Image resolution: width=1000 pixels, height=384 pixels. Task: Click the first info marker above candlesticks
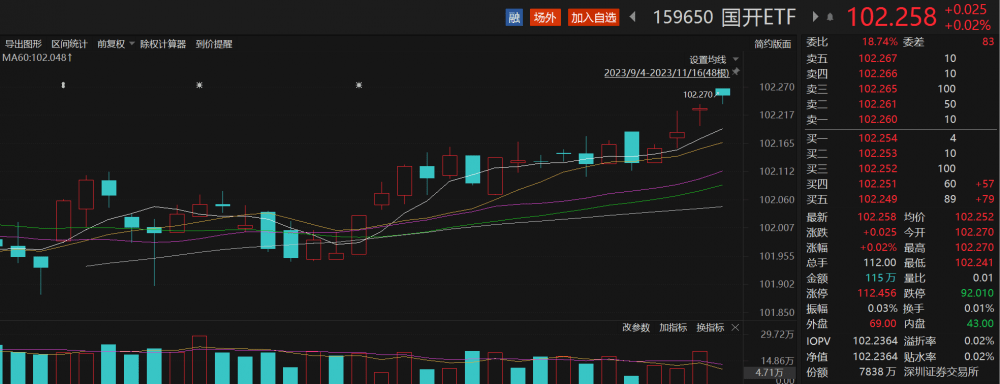click(62, 84)
